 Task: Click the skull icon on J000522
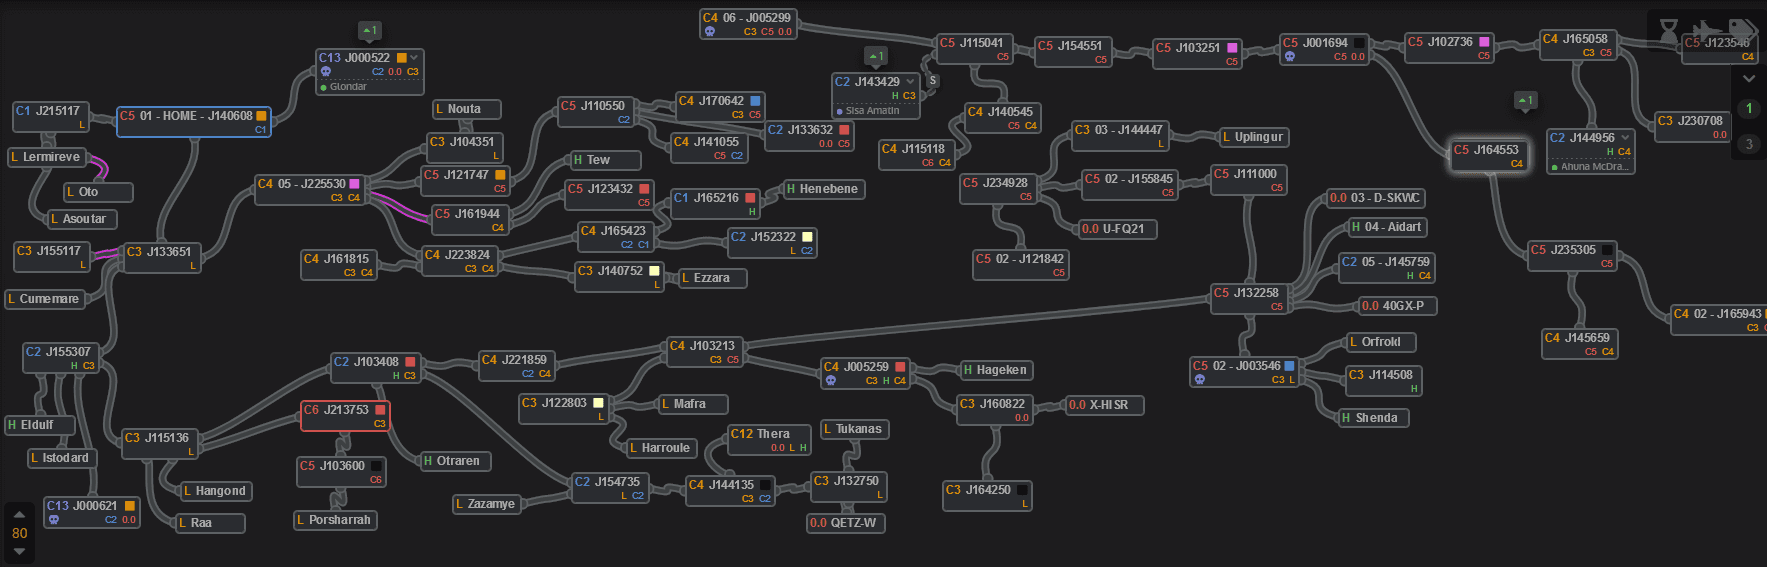pyautogui.click(x=325, y=72)
